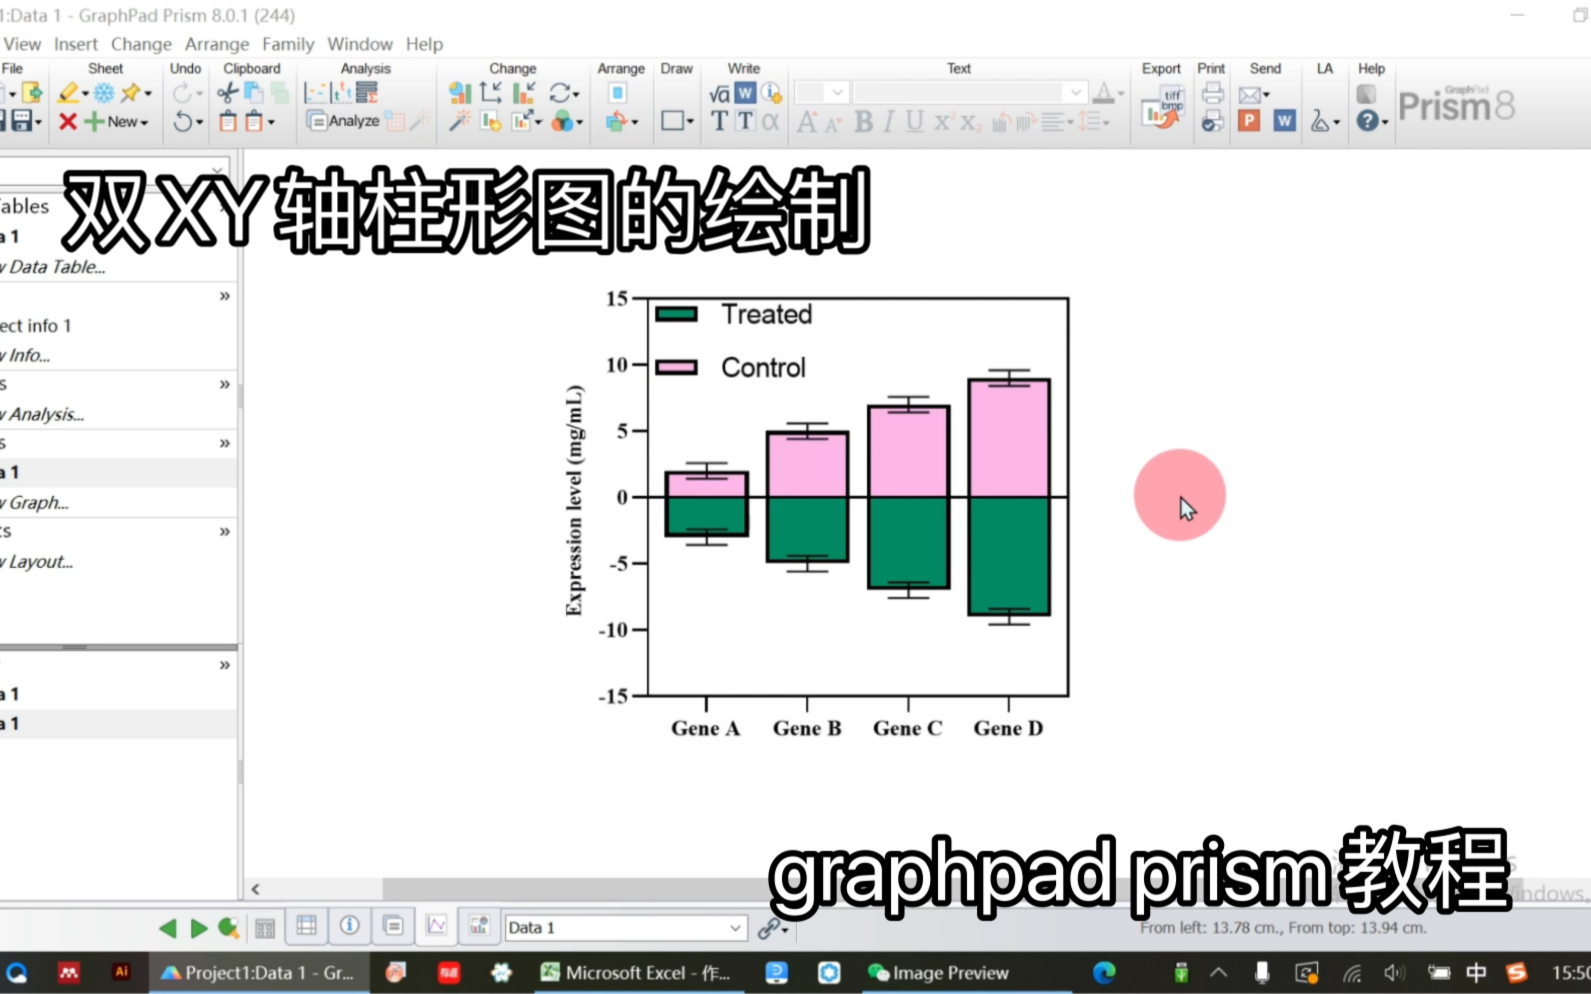This screenshot has height=994, width=1591.
Task: Click the Bold text formatting icon
Action: [864, 121]
